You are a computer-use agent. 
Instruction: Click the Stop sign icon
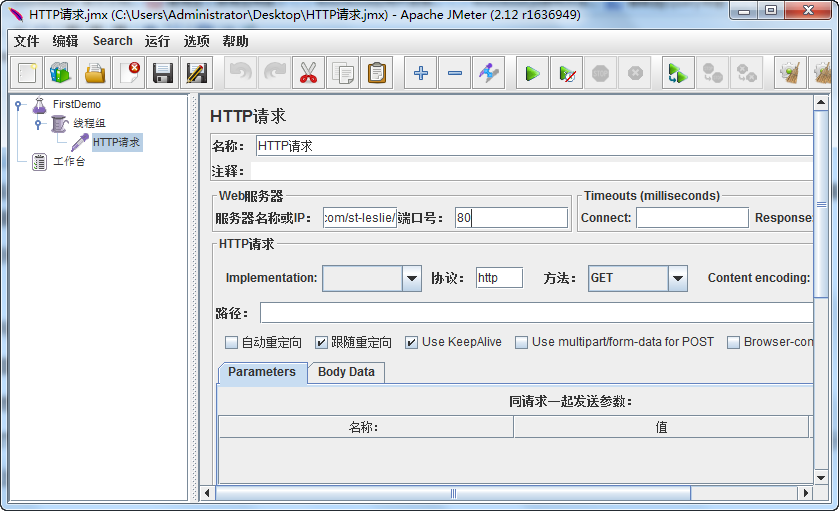(600, 73)
